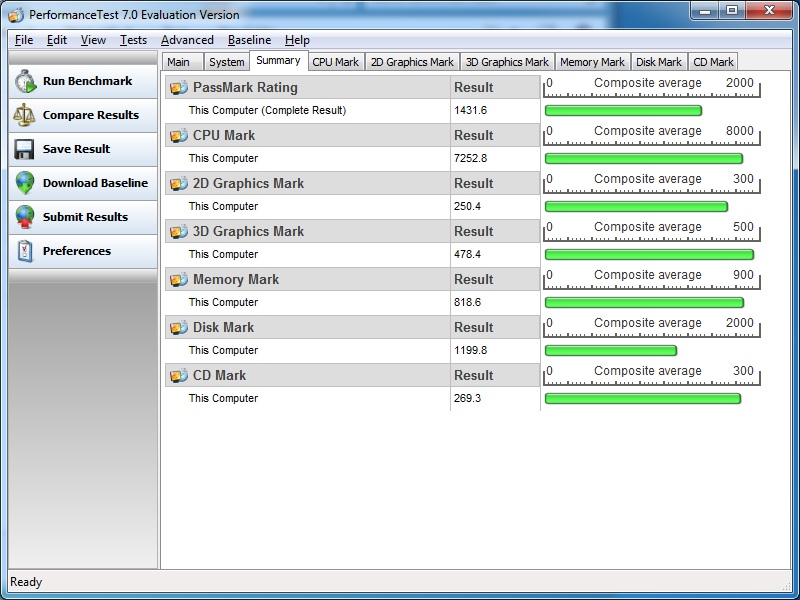Click the Save Result floppy disk icon
The height and width of the screenshot is (600, 800).
pos(24,149)
